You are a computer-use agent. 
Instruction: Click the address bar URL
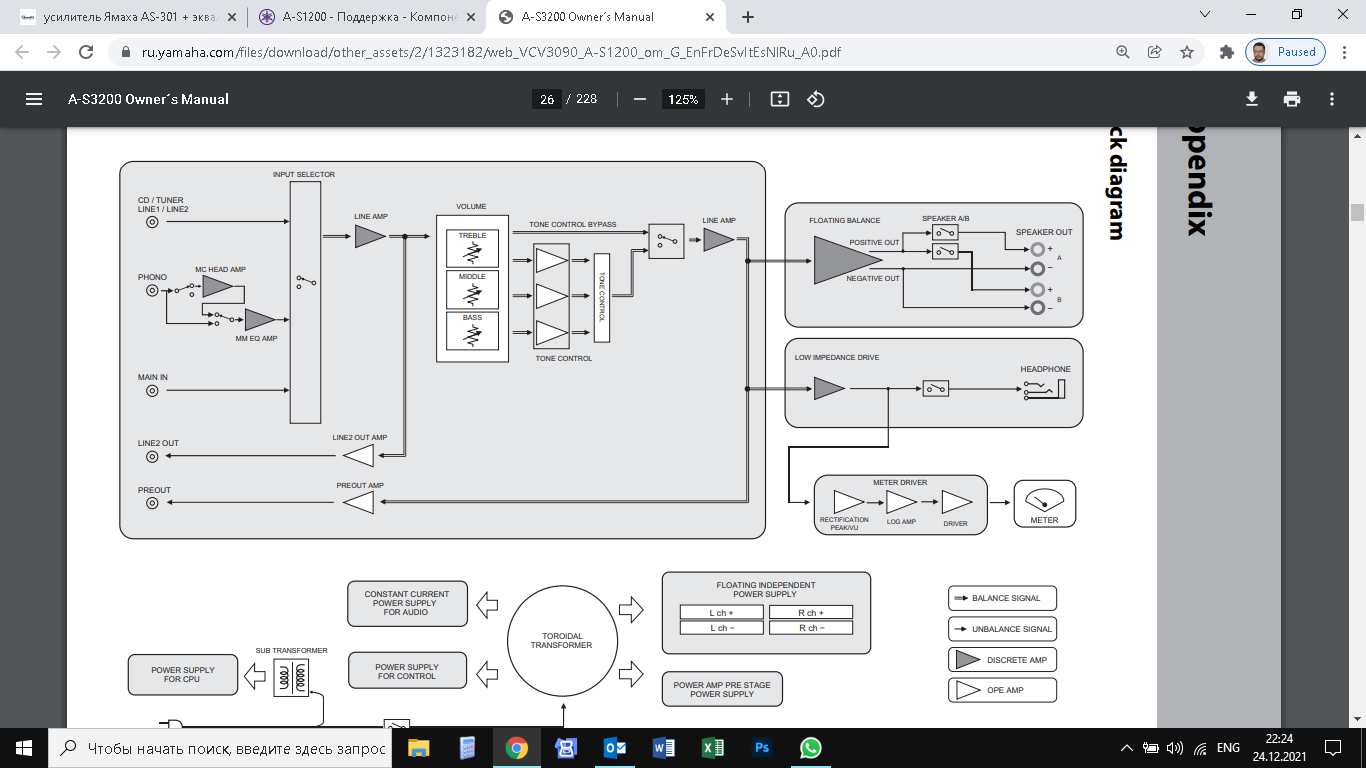point(490,52)
